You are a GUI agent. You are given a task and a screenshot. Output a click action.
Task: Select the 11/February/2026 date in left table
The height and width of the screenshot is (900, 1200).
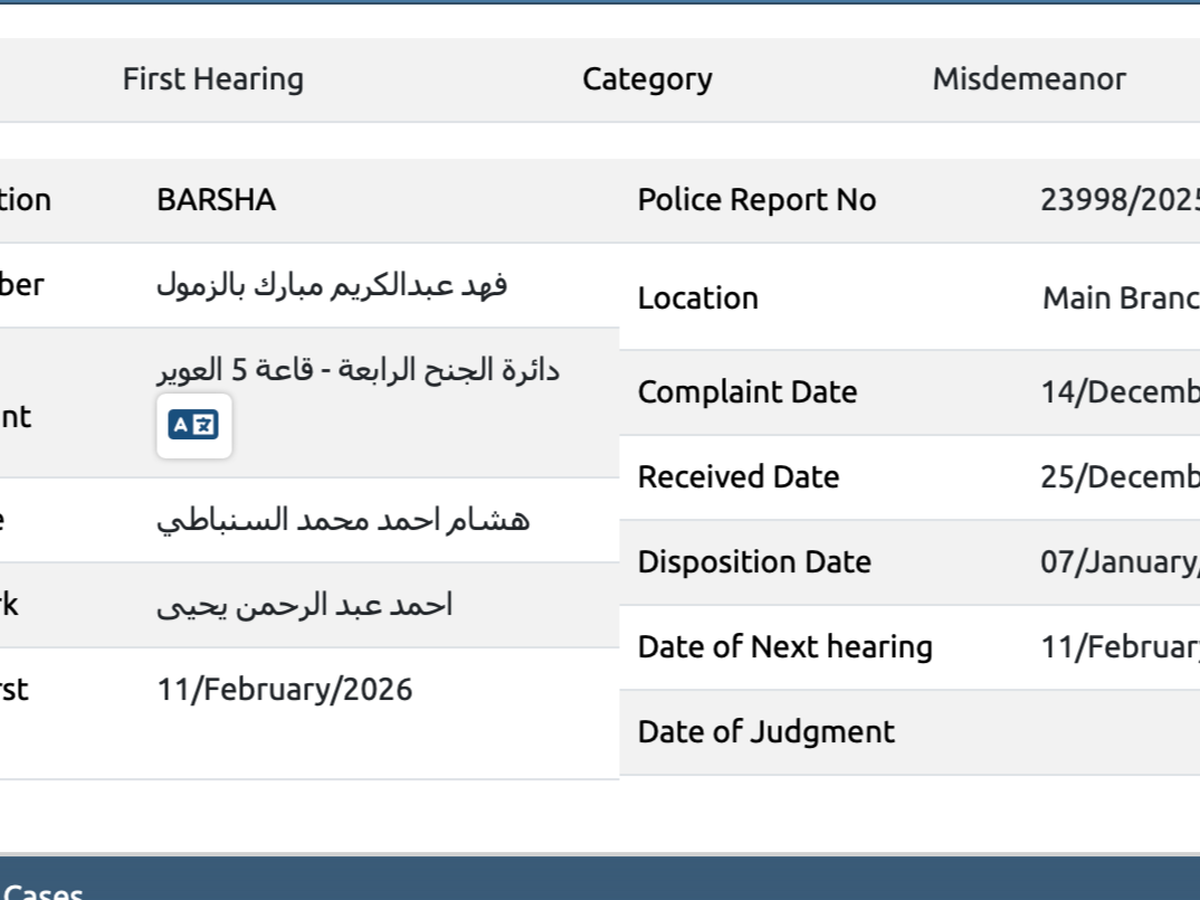[x=285, y=690]
